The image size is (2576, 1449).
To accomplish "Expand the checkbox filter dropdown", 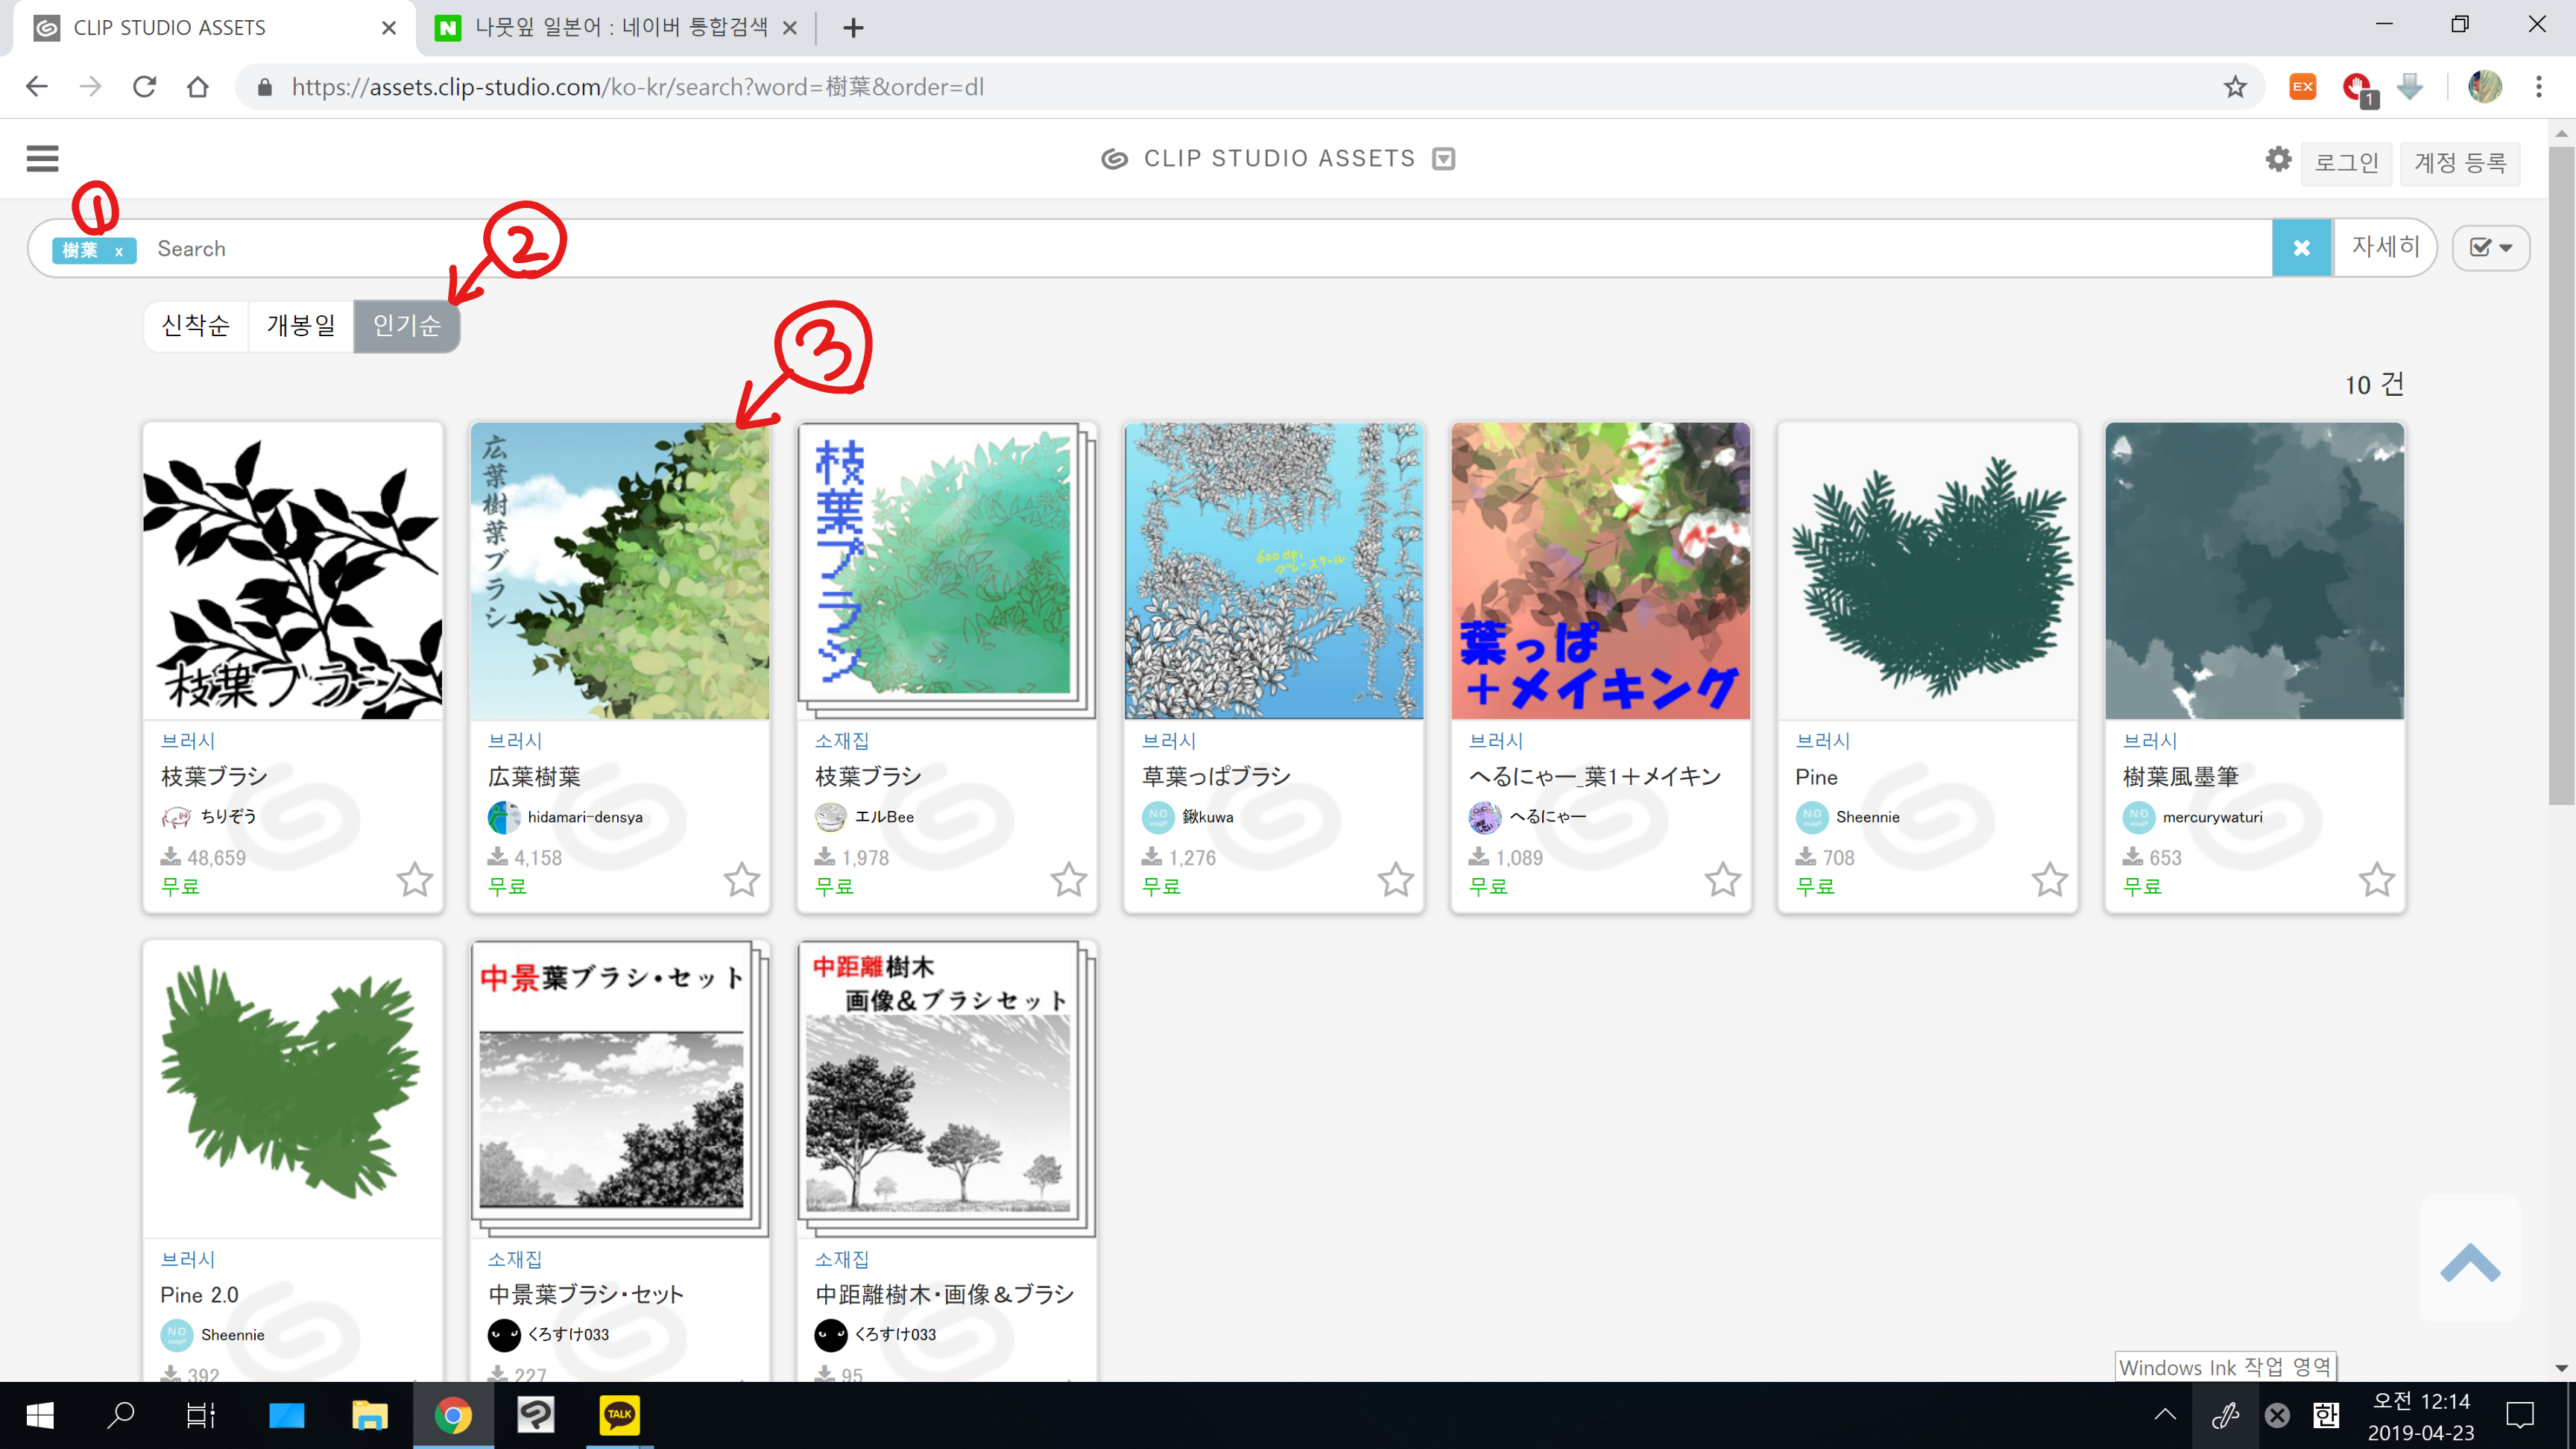I will (2490, 248).
